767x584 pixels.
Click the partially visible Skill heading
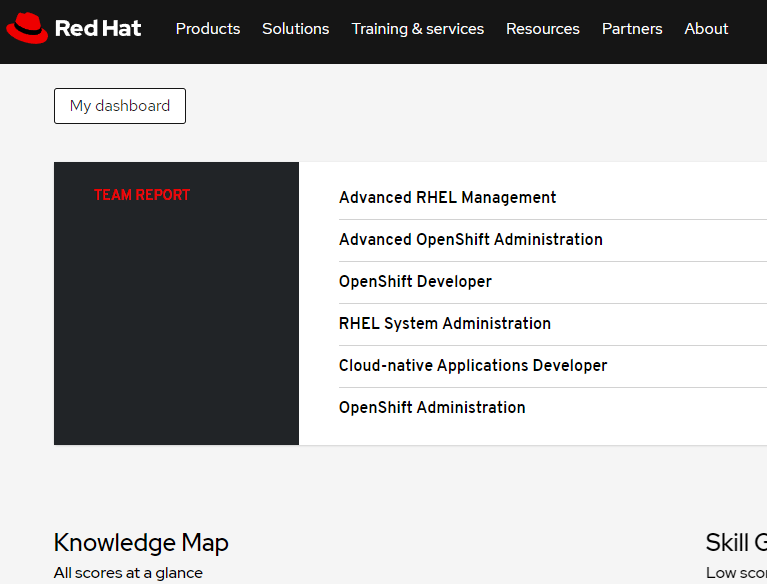pos(735,543)
